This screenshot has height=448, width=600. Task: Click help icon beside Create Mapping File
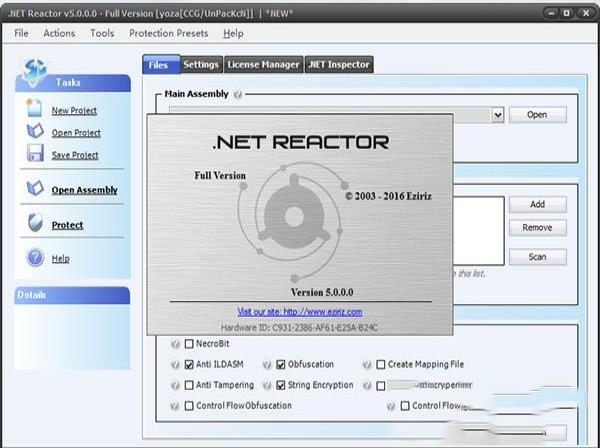pyautogui.click(x=367, y=364)
